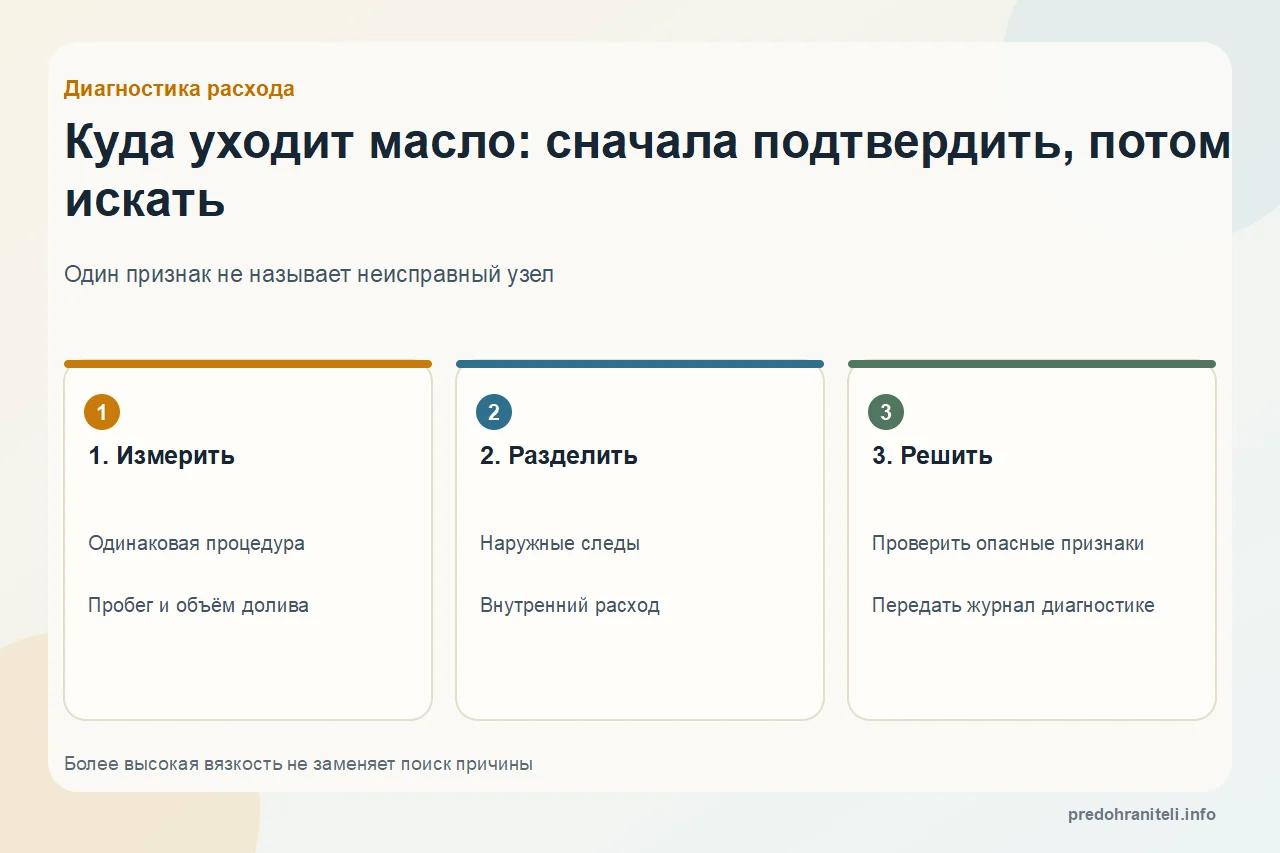Viewport: 1280px width, 853px height.
Task: Click the green step 3 circle badge
Action: 886,412
